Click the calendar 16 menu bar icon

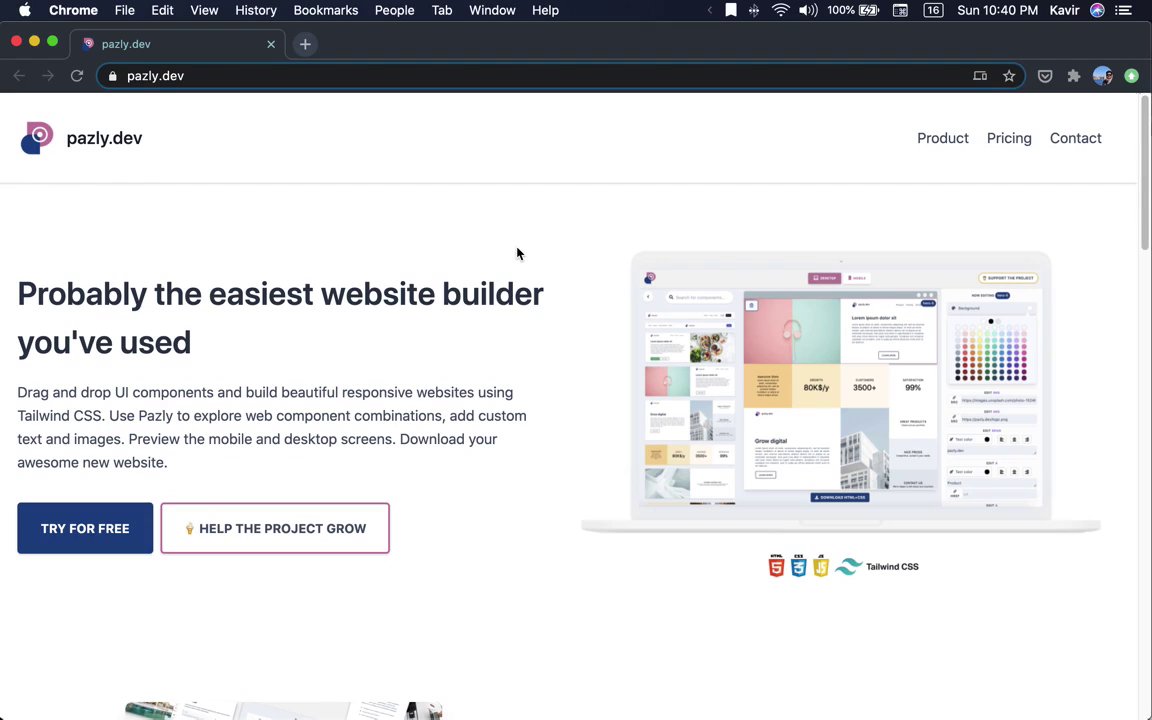point(933,10)
